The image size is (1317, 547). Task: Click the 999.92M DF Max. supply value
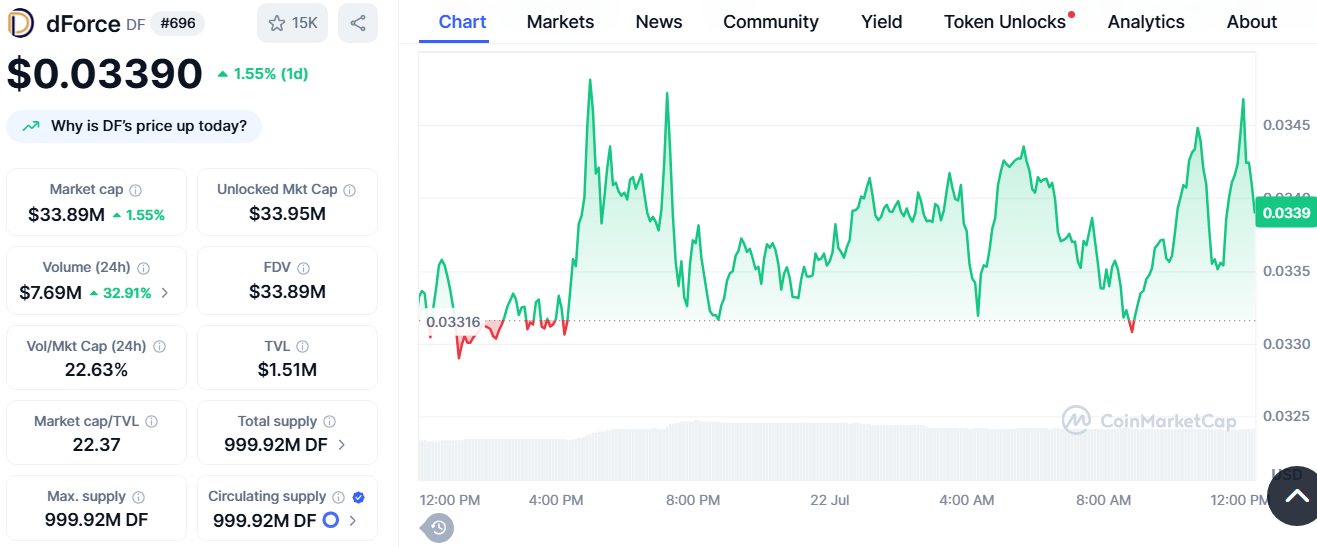96,520
